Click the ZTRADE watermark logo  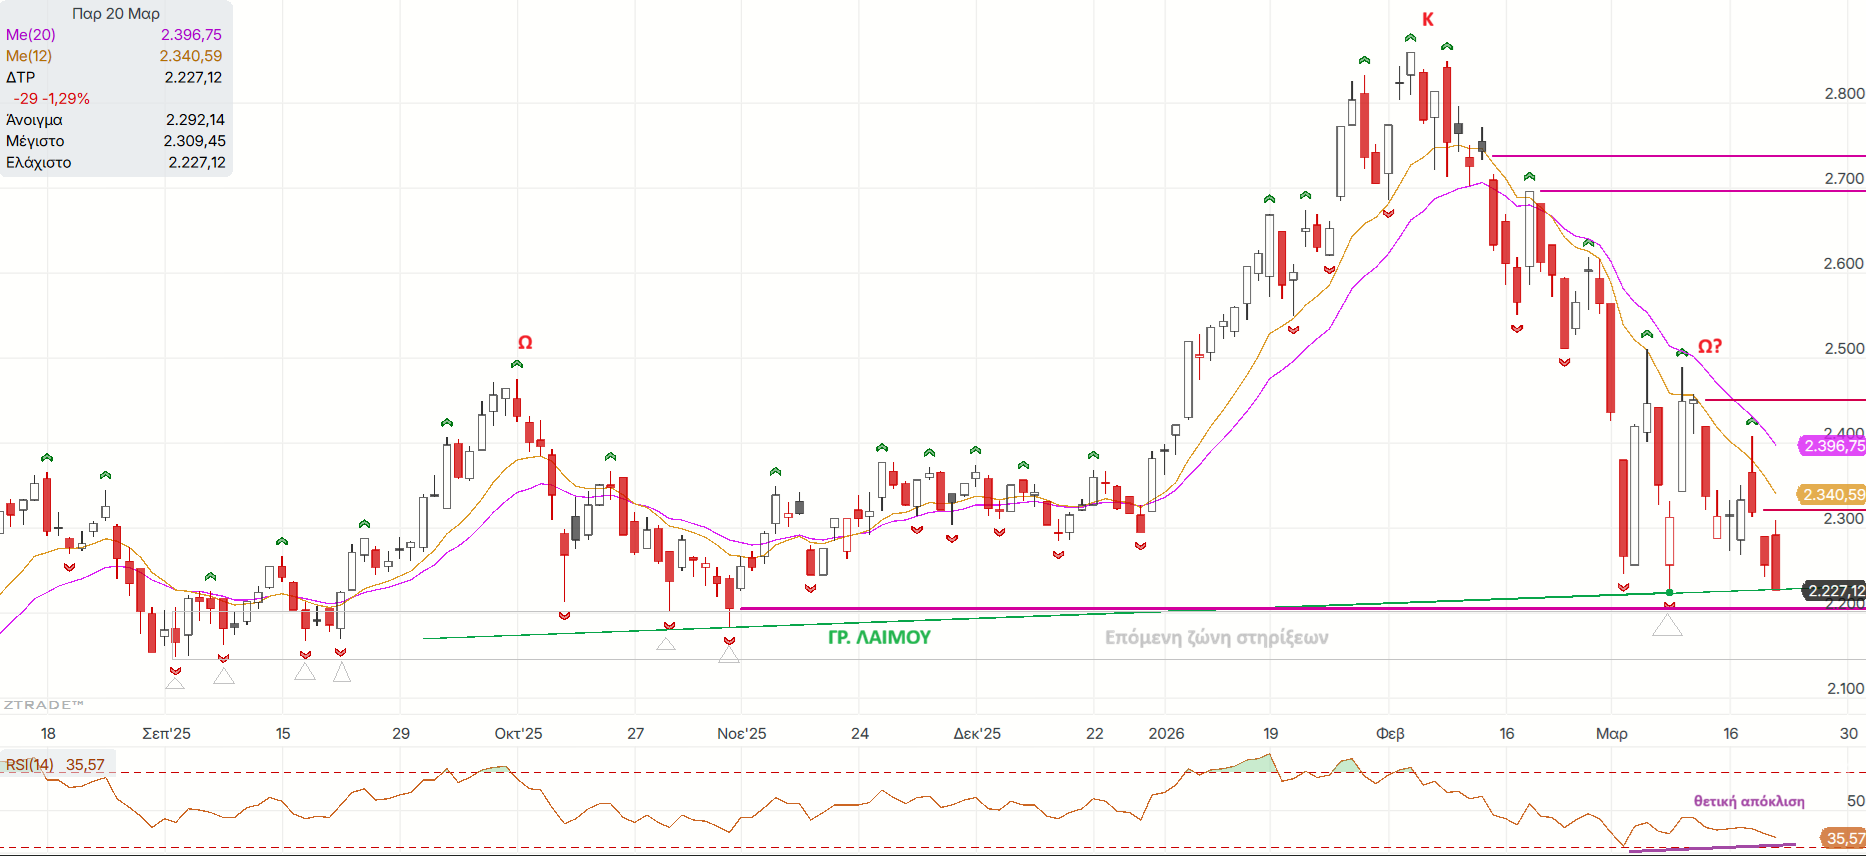[x=43, y=705]
